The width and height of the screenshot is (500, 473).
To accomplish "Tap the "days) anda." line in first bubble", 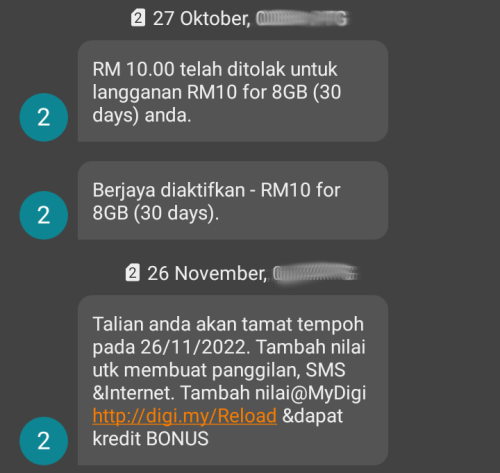I will 142,115.
